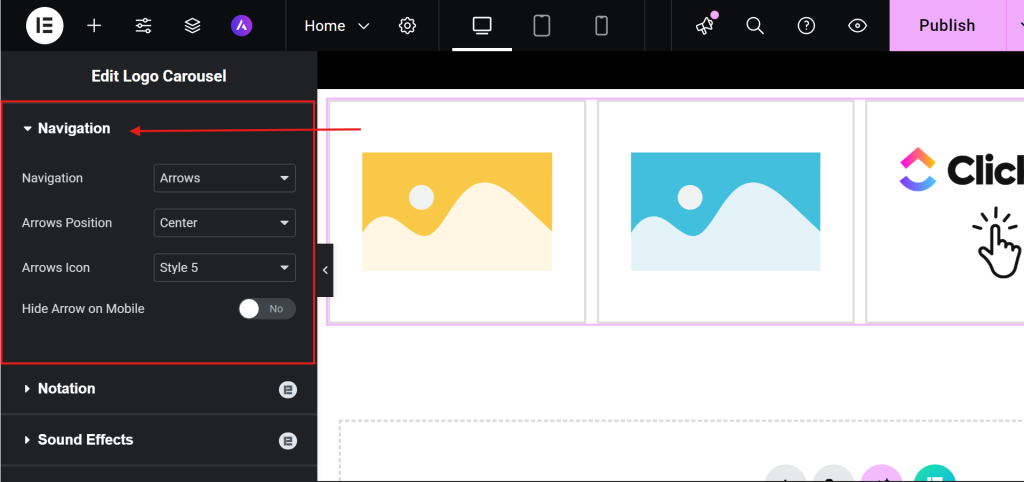The height and width of the screenshot is (482, 1024).
Task: Open Publish options dropdown arrow
Action: [x=1016, y=25]
